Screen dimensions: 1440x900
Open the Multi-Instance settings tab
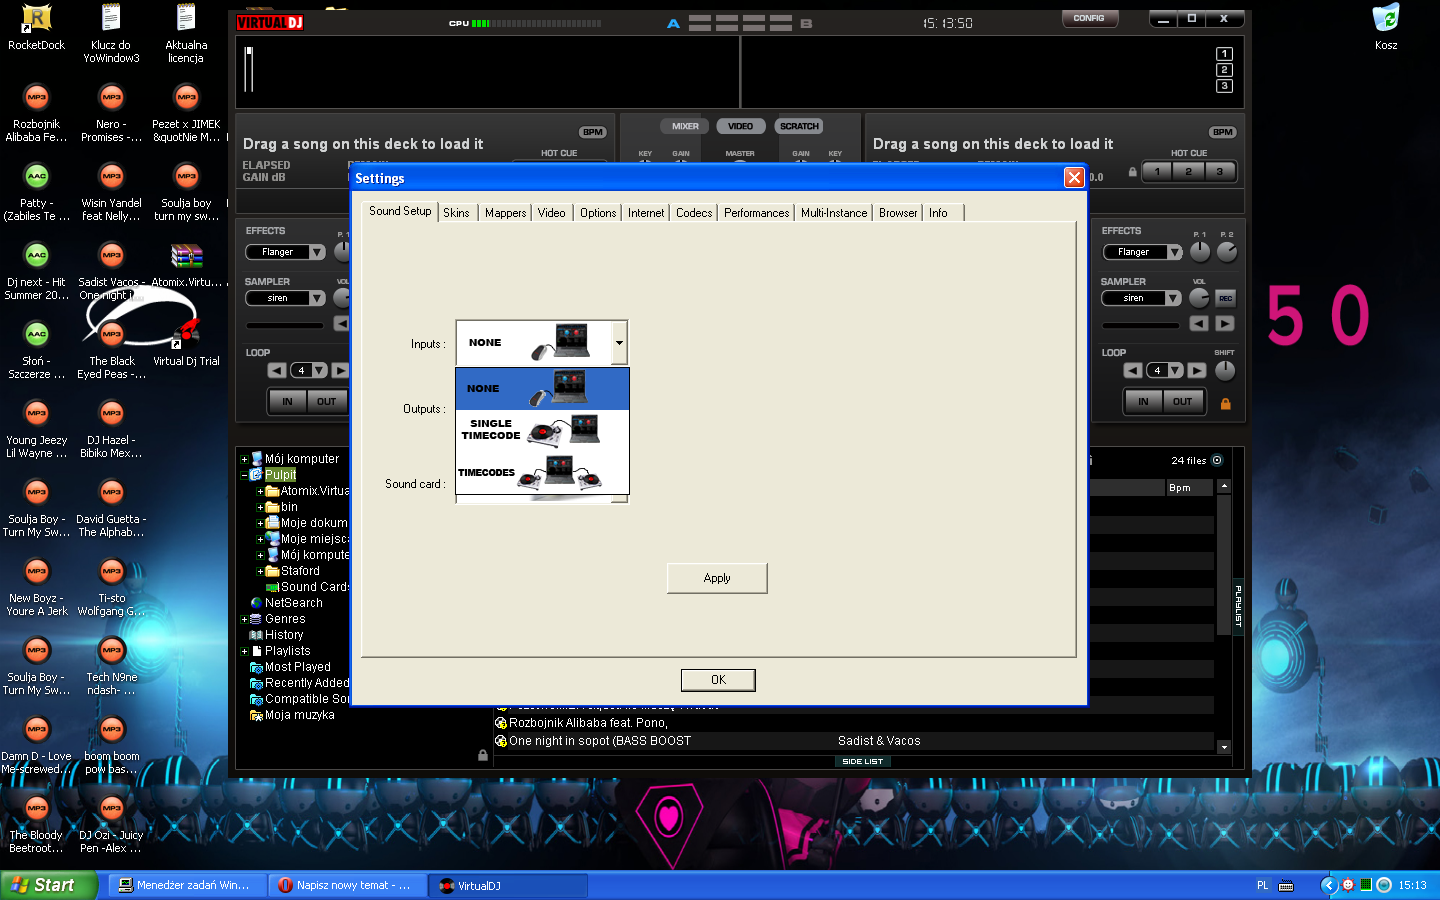click(834, 213)
